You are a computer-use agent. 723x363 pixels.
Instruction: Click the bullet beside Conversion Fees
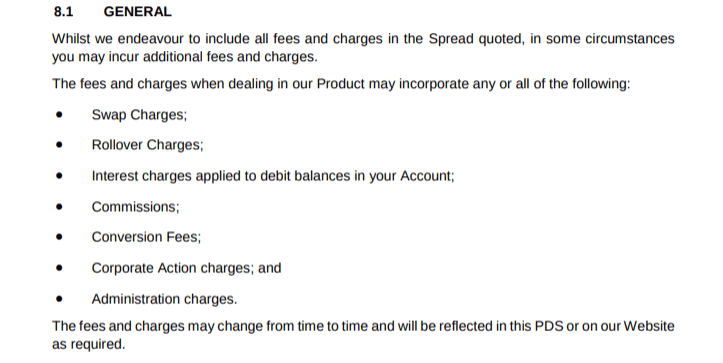click(x=59, y=237)
